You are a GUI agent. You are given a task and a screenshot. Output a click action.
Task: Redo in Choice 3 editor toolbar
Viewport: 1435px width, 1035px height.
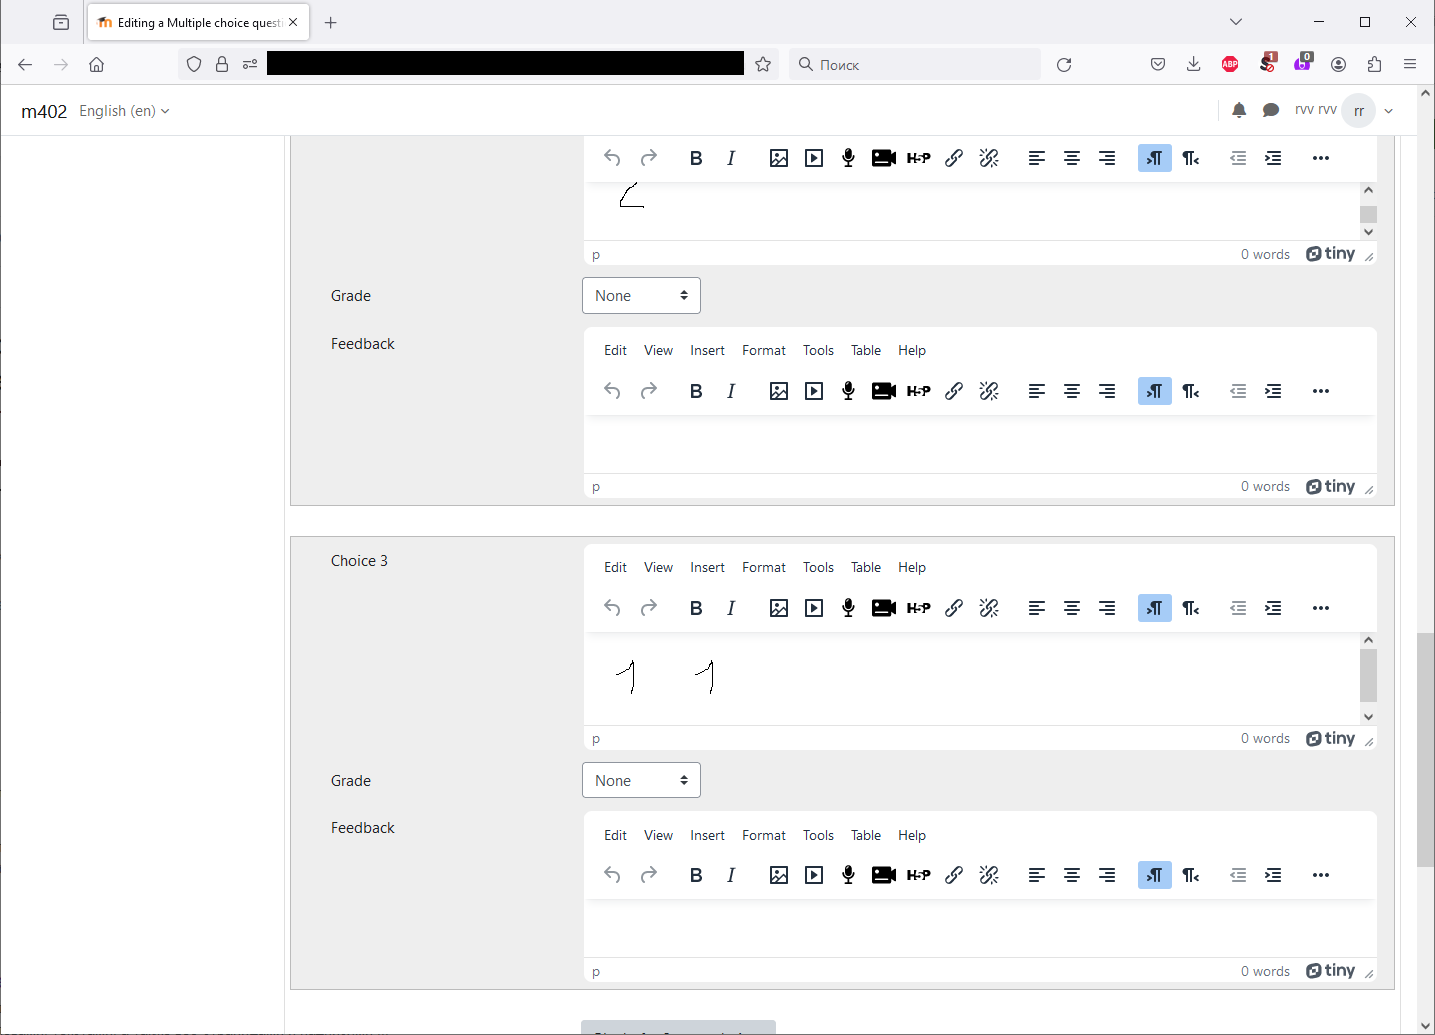648,608
